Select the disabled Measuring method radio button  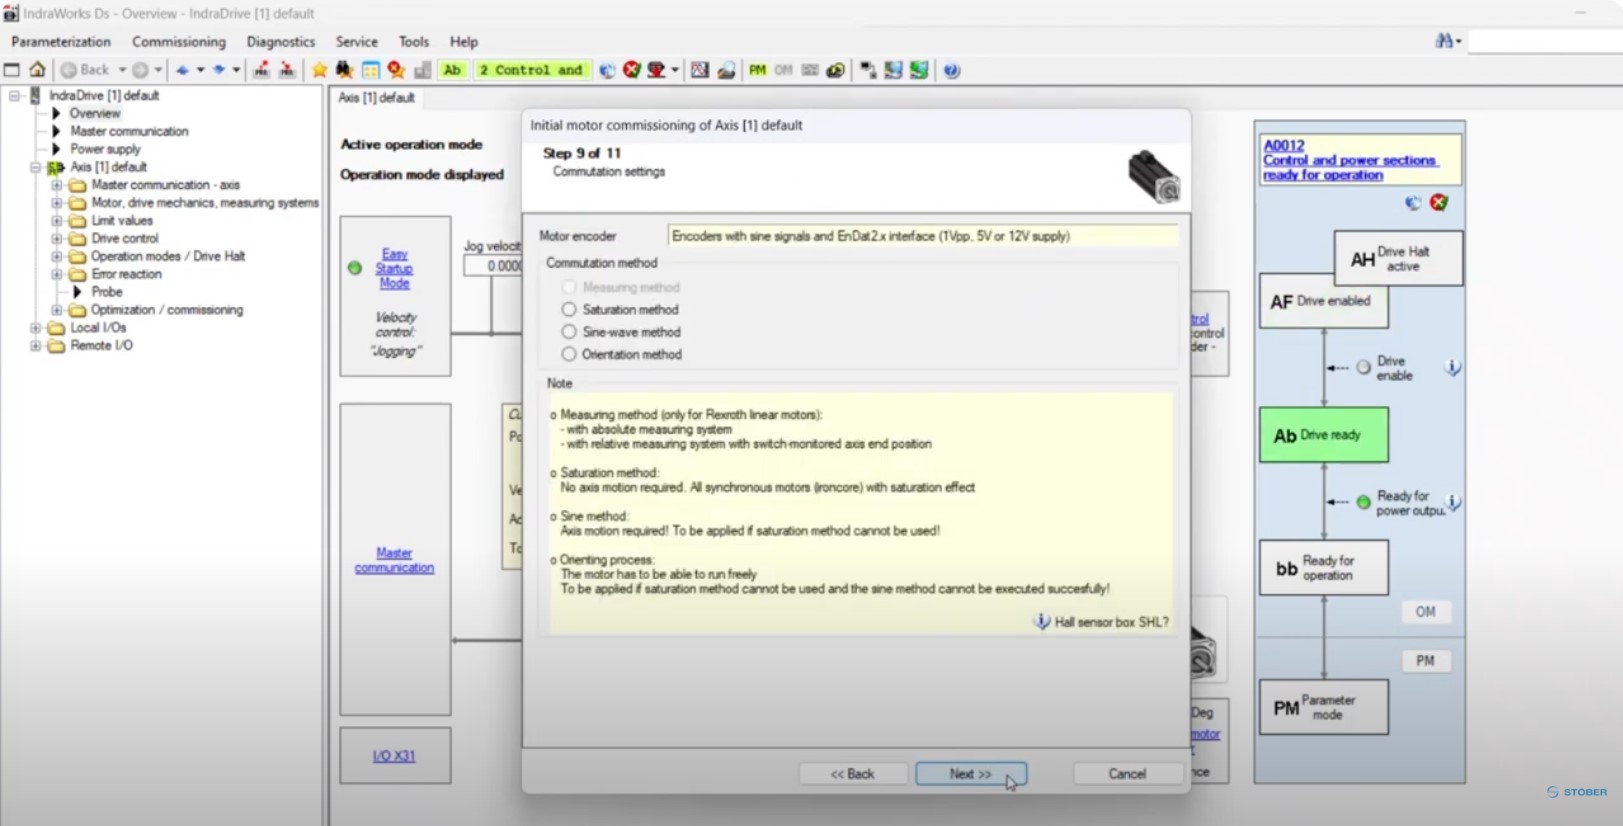[569, 288]
